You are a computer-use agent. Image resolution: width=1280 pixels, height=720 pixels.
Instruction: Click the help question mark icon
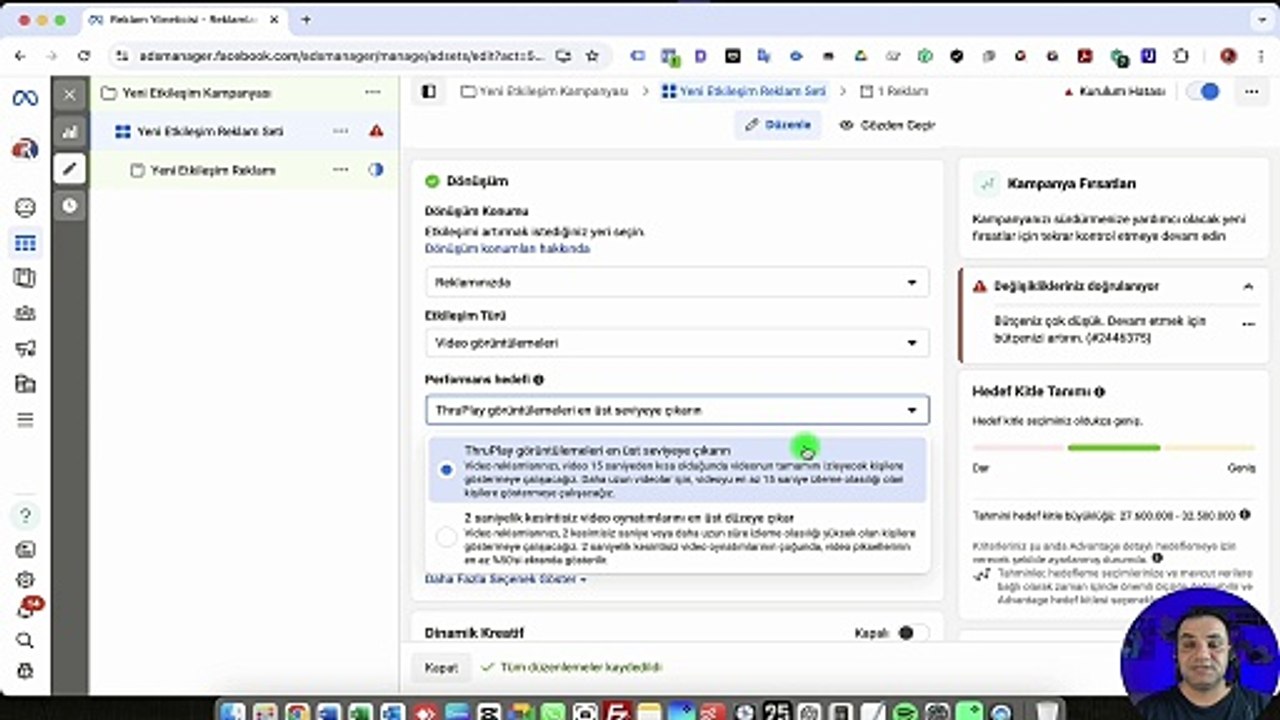pos(25,515)
